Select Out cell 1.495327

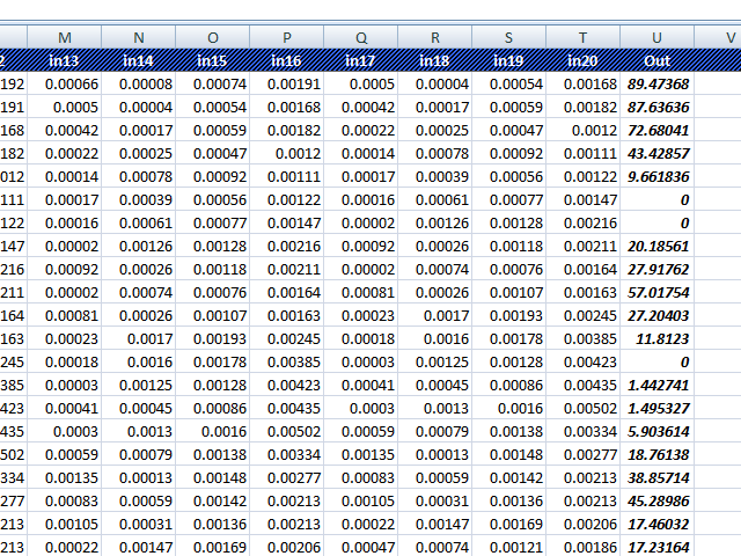pos(657,408)
